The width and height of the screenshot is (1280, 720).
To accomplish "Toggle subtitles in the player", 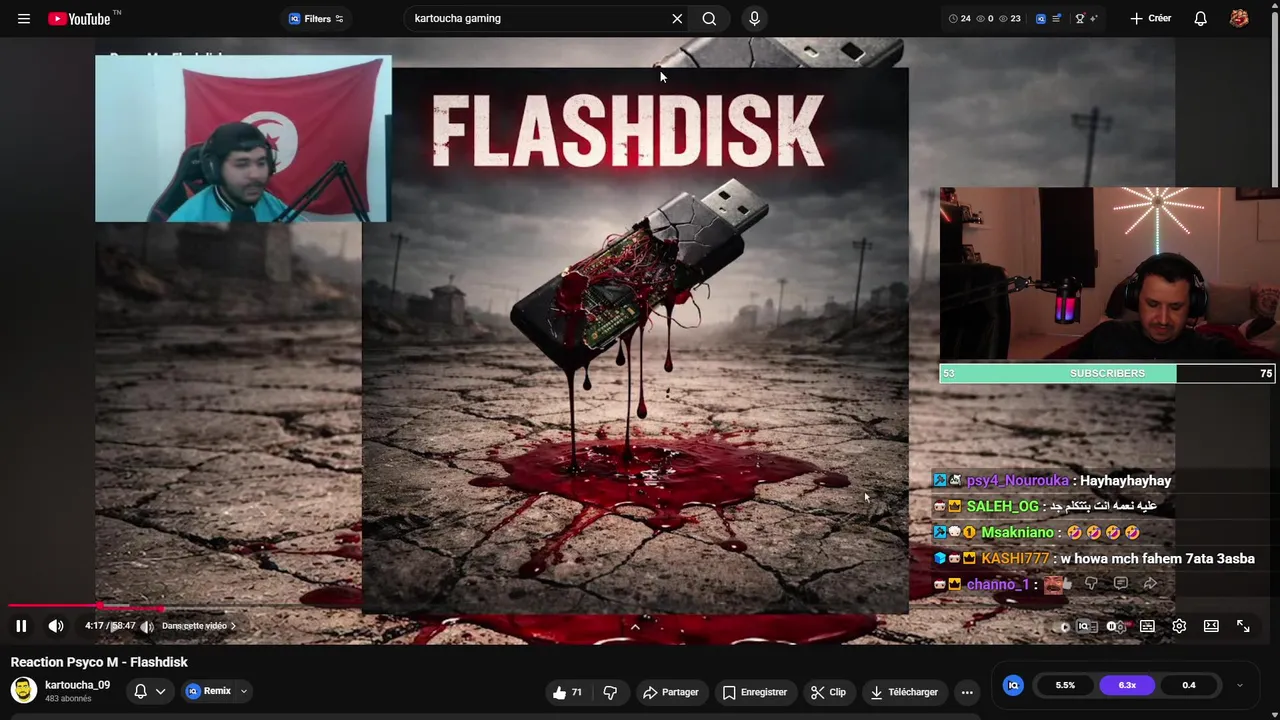I will click(1147, 626).
